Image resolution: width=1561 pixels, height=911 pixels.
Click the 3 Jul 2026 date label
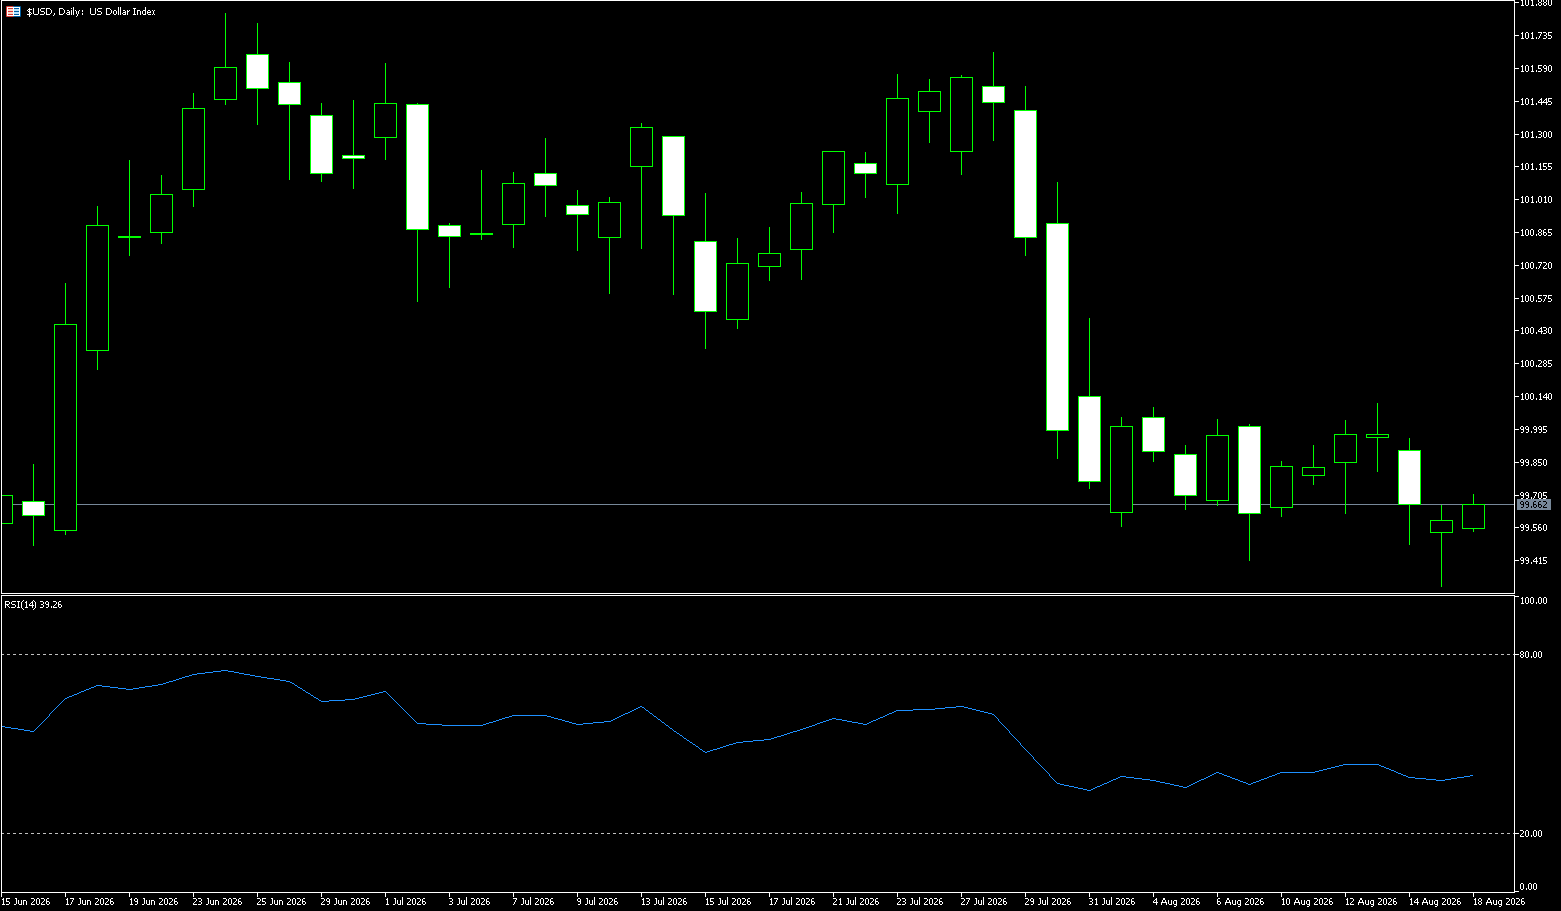coord(469,902)
